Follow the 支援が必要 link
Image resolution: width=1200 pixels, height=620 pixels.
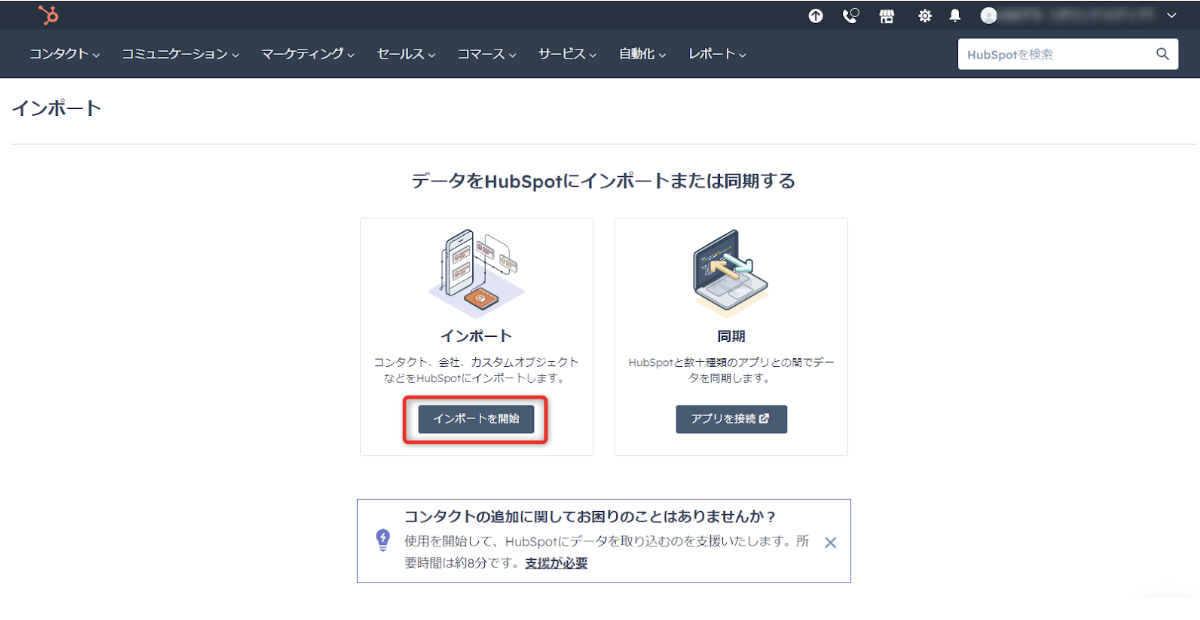point(556,563)
